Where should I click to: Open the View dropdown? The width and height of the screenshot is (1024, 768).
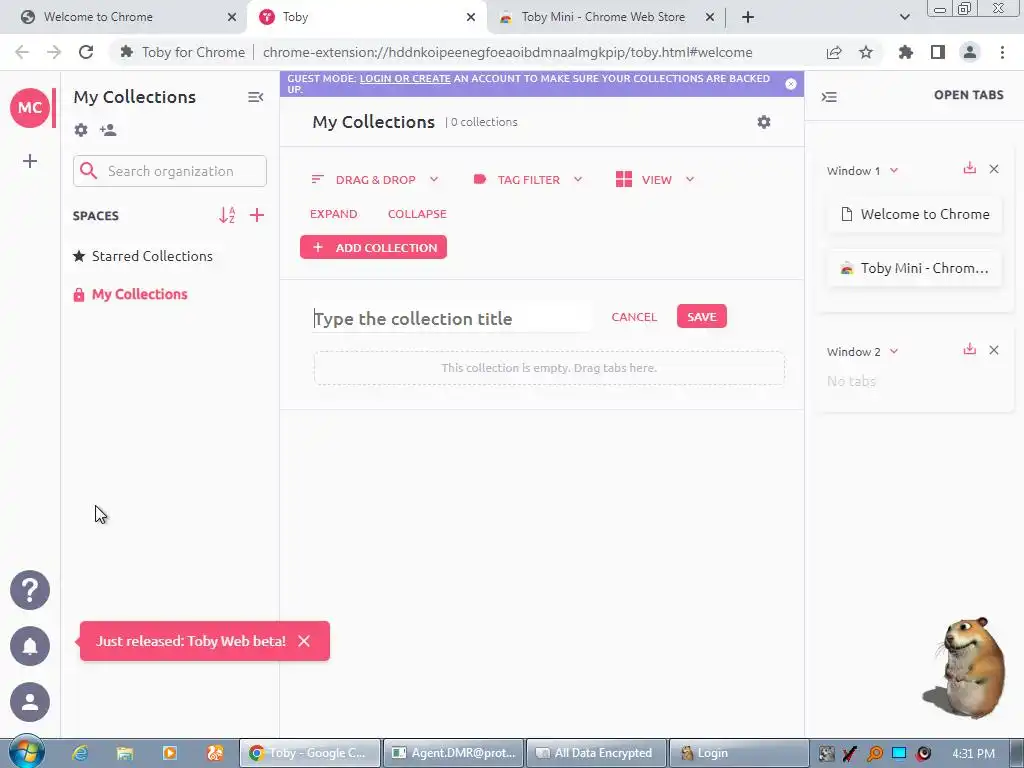pyautogui.click(x=654, y=180)
